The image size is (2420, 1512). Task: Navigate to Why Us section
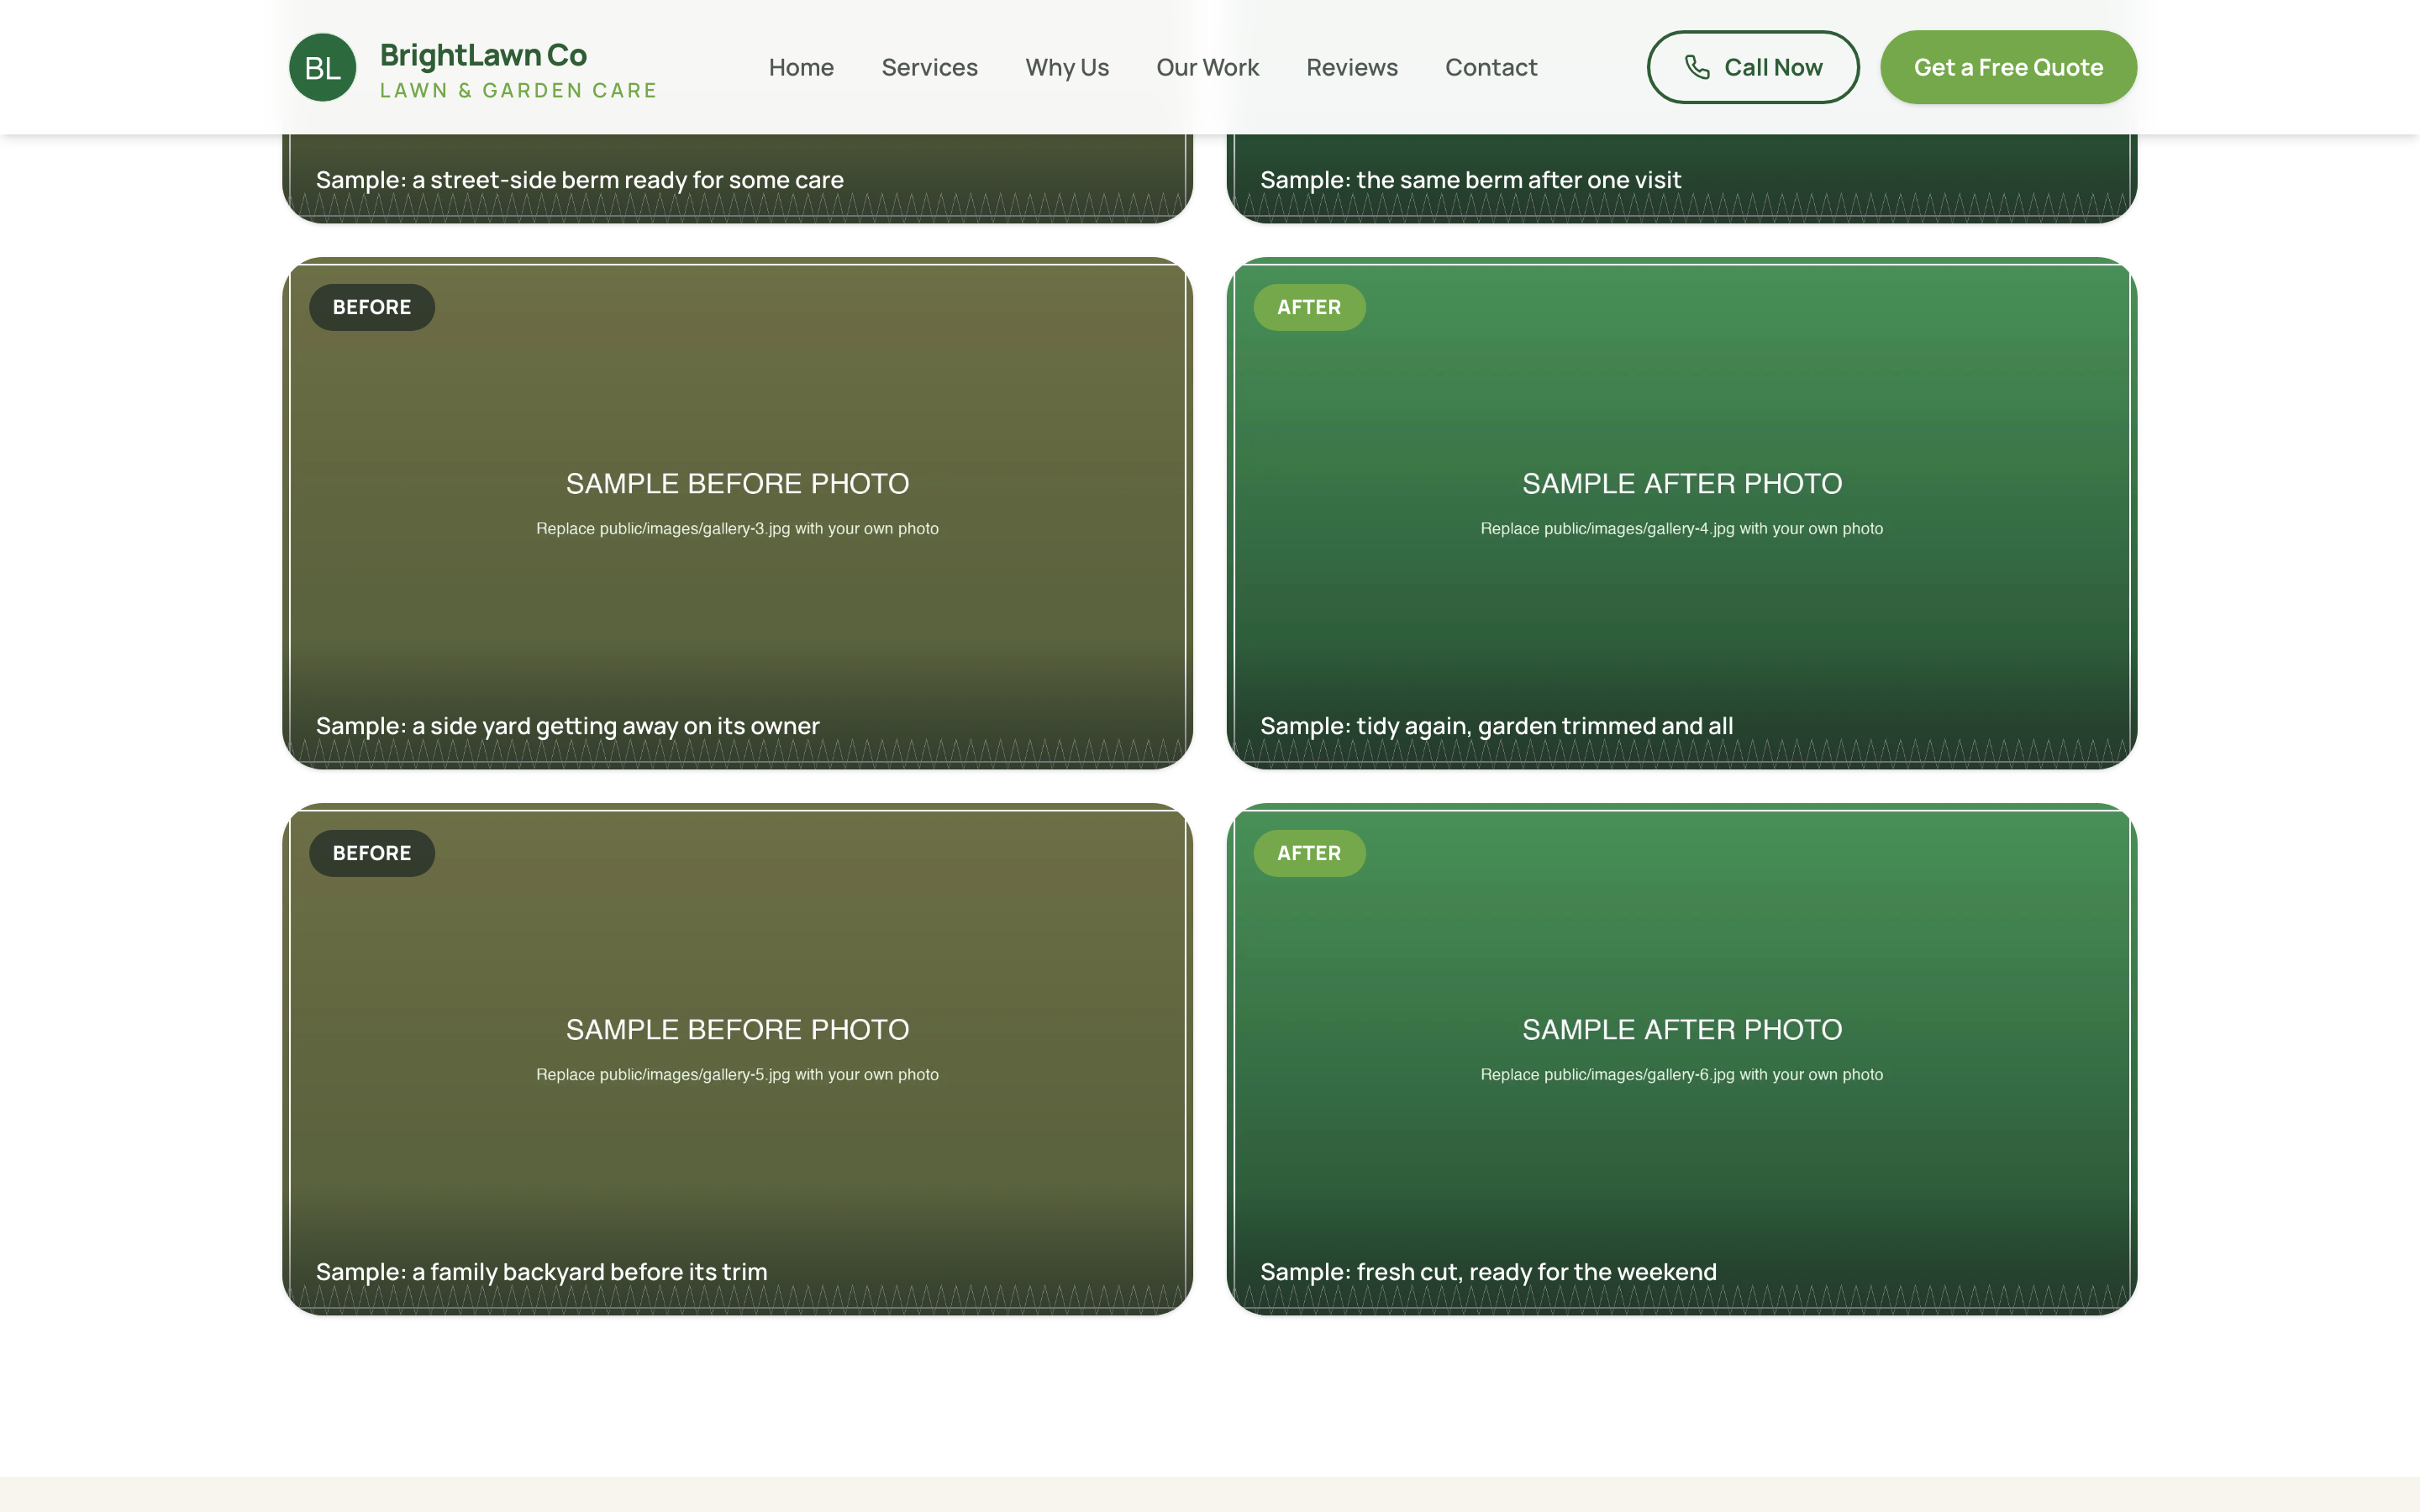click(1067, 67)
